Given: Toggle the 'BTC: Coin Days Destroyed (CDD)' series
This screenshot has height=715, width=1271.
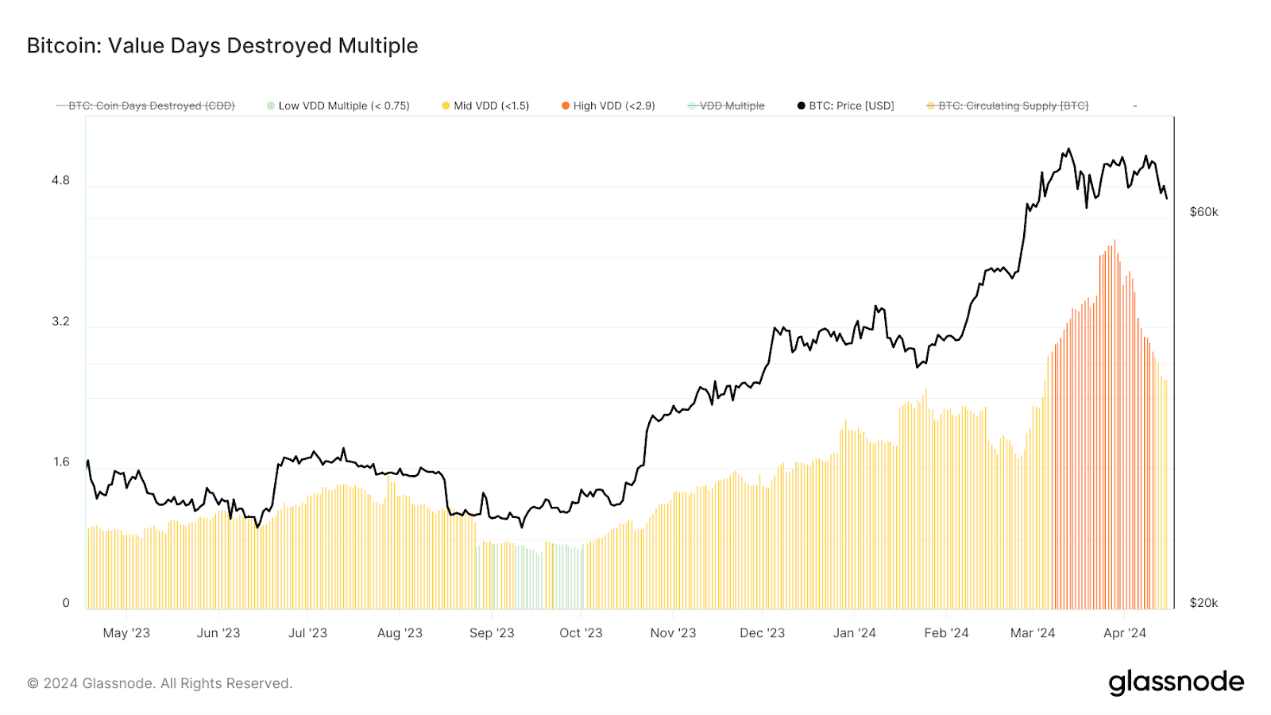Looking at the screenshot, I should (x=152, y=105).
